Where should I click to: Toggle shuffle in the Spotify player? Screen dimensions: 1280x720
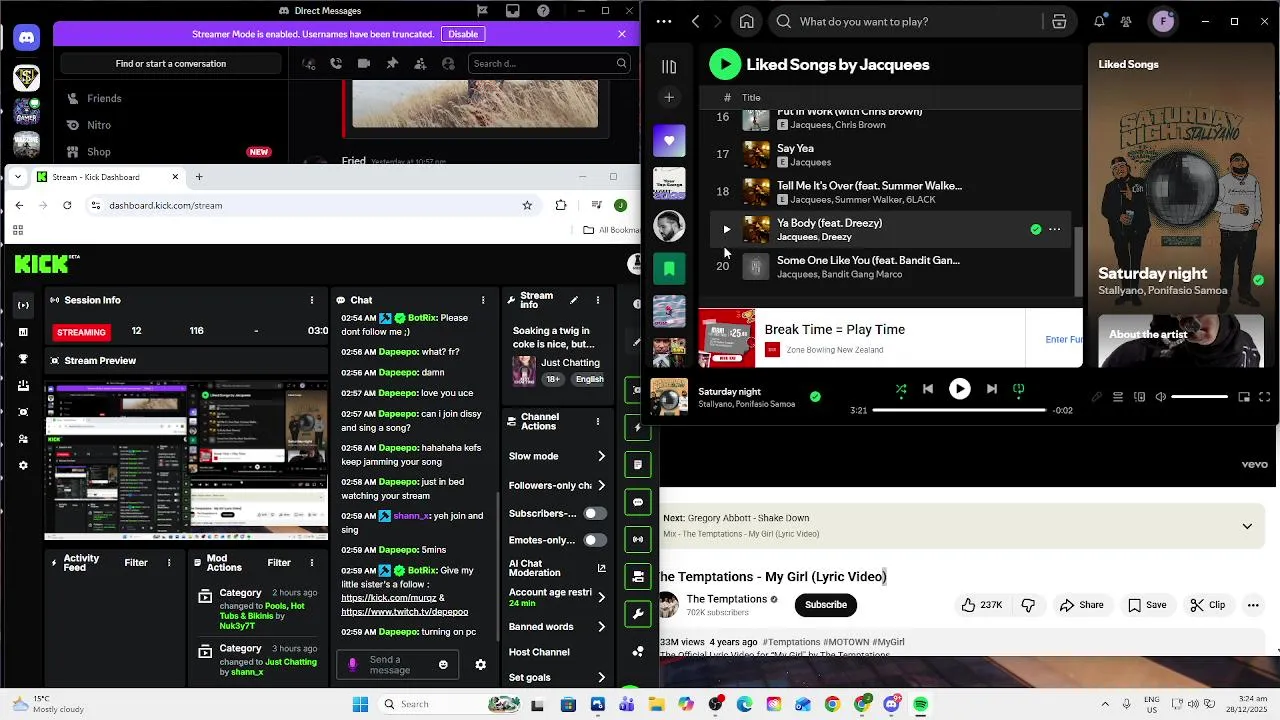901,390
